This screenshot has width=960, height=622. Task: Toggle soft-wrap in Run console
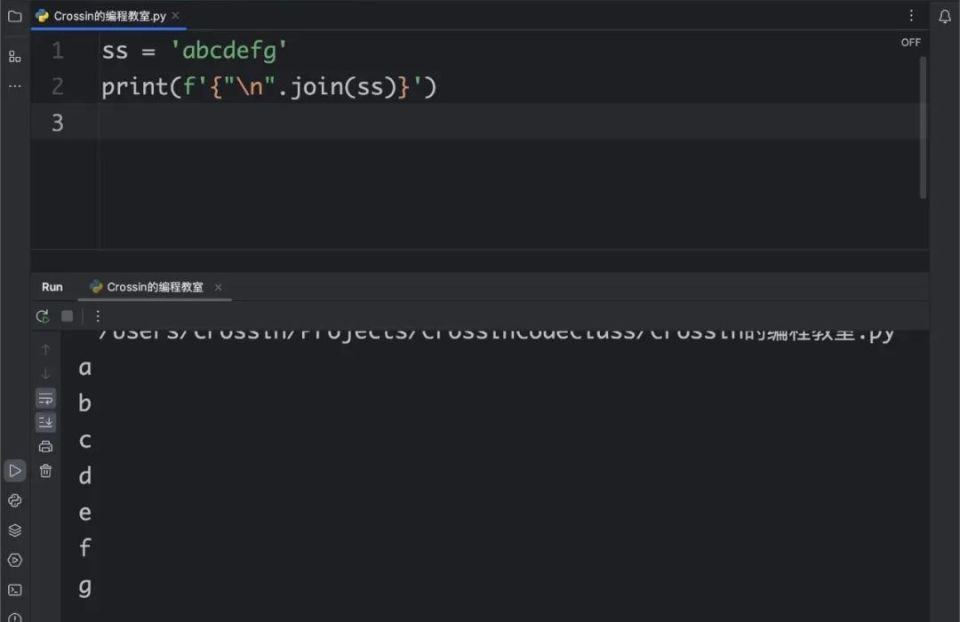tap(45, 399)
